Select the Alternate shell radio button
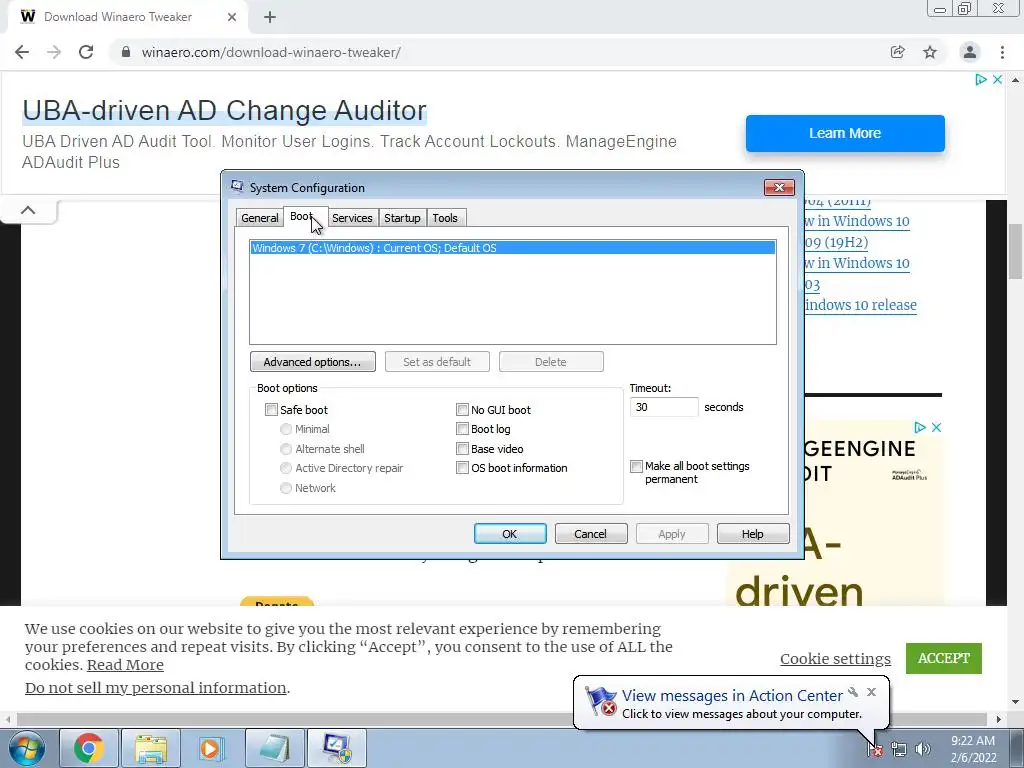The height and width of the screenshot is (768, 1024). tap(285, 449)
